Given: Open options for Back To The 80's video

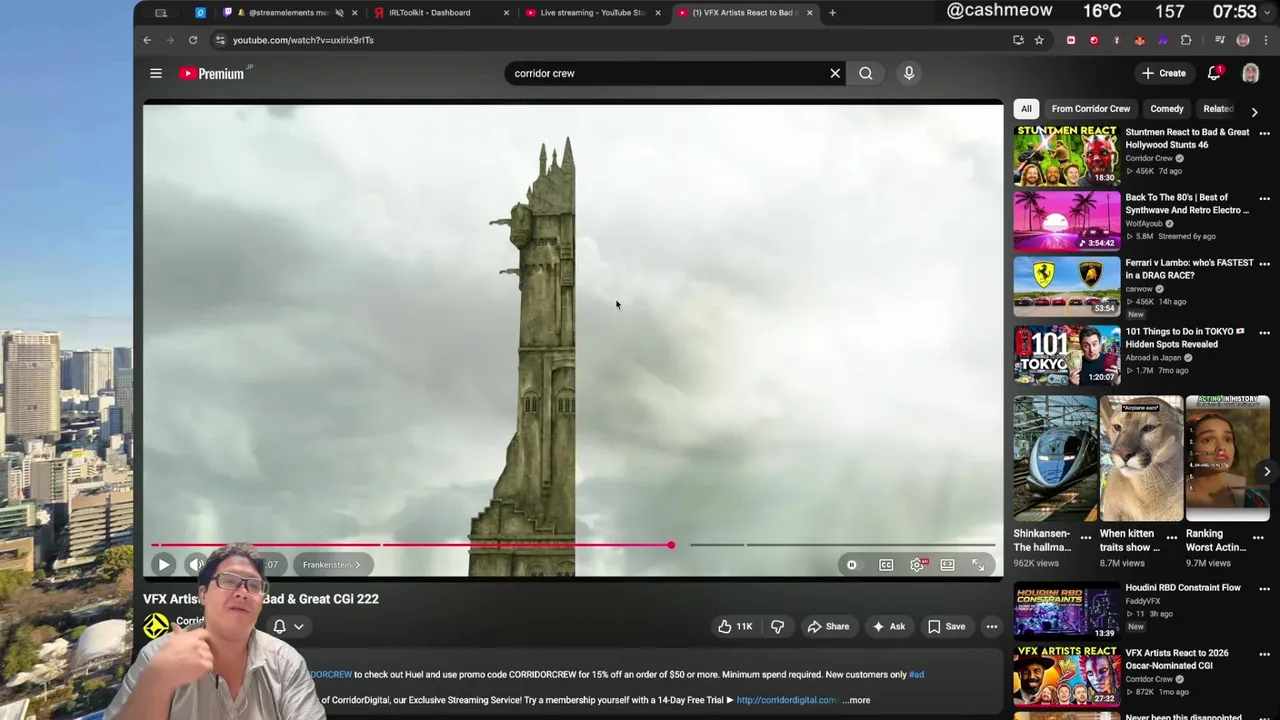Looking at the screenshot, I should [1265, 199].
